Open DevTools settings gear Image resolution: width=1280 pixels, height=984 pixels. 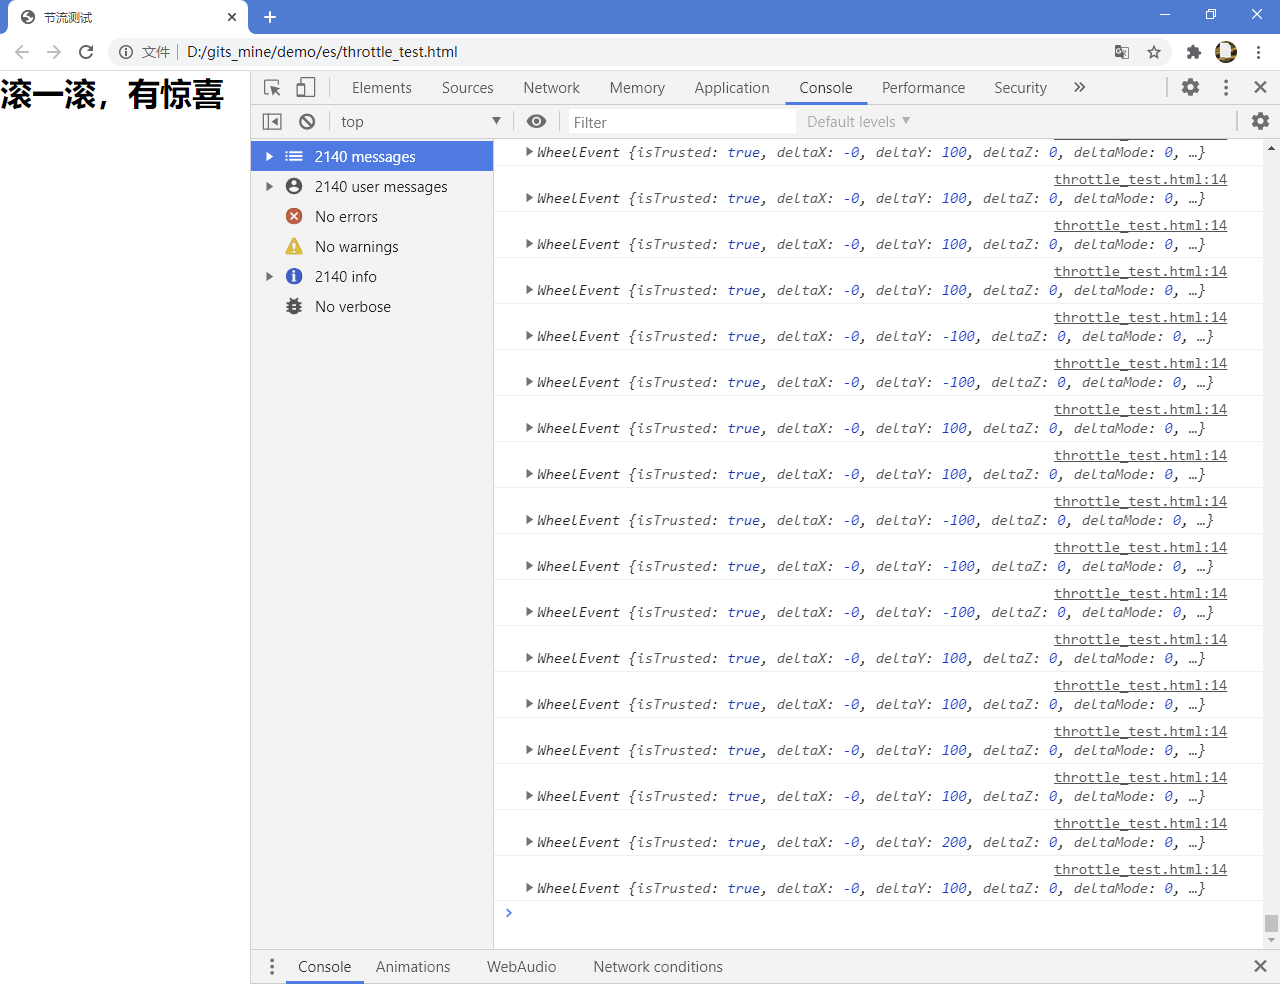tap(1190, 87)
